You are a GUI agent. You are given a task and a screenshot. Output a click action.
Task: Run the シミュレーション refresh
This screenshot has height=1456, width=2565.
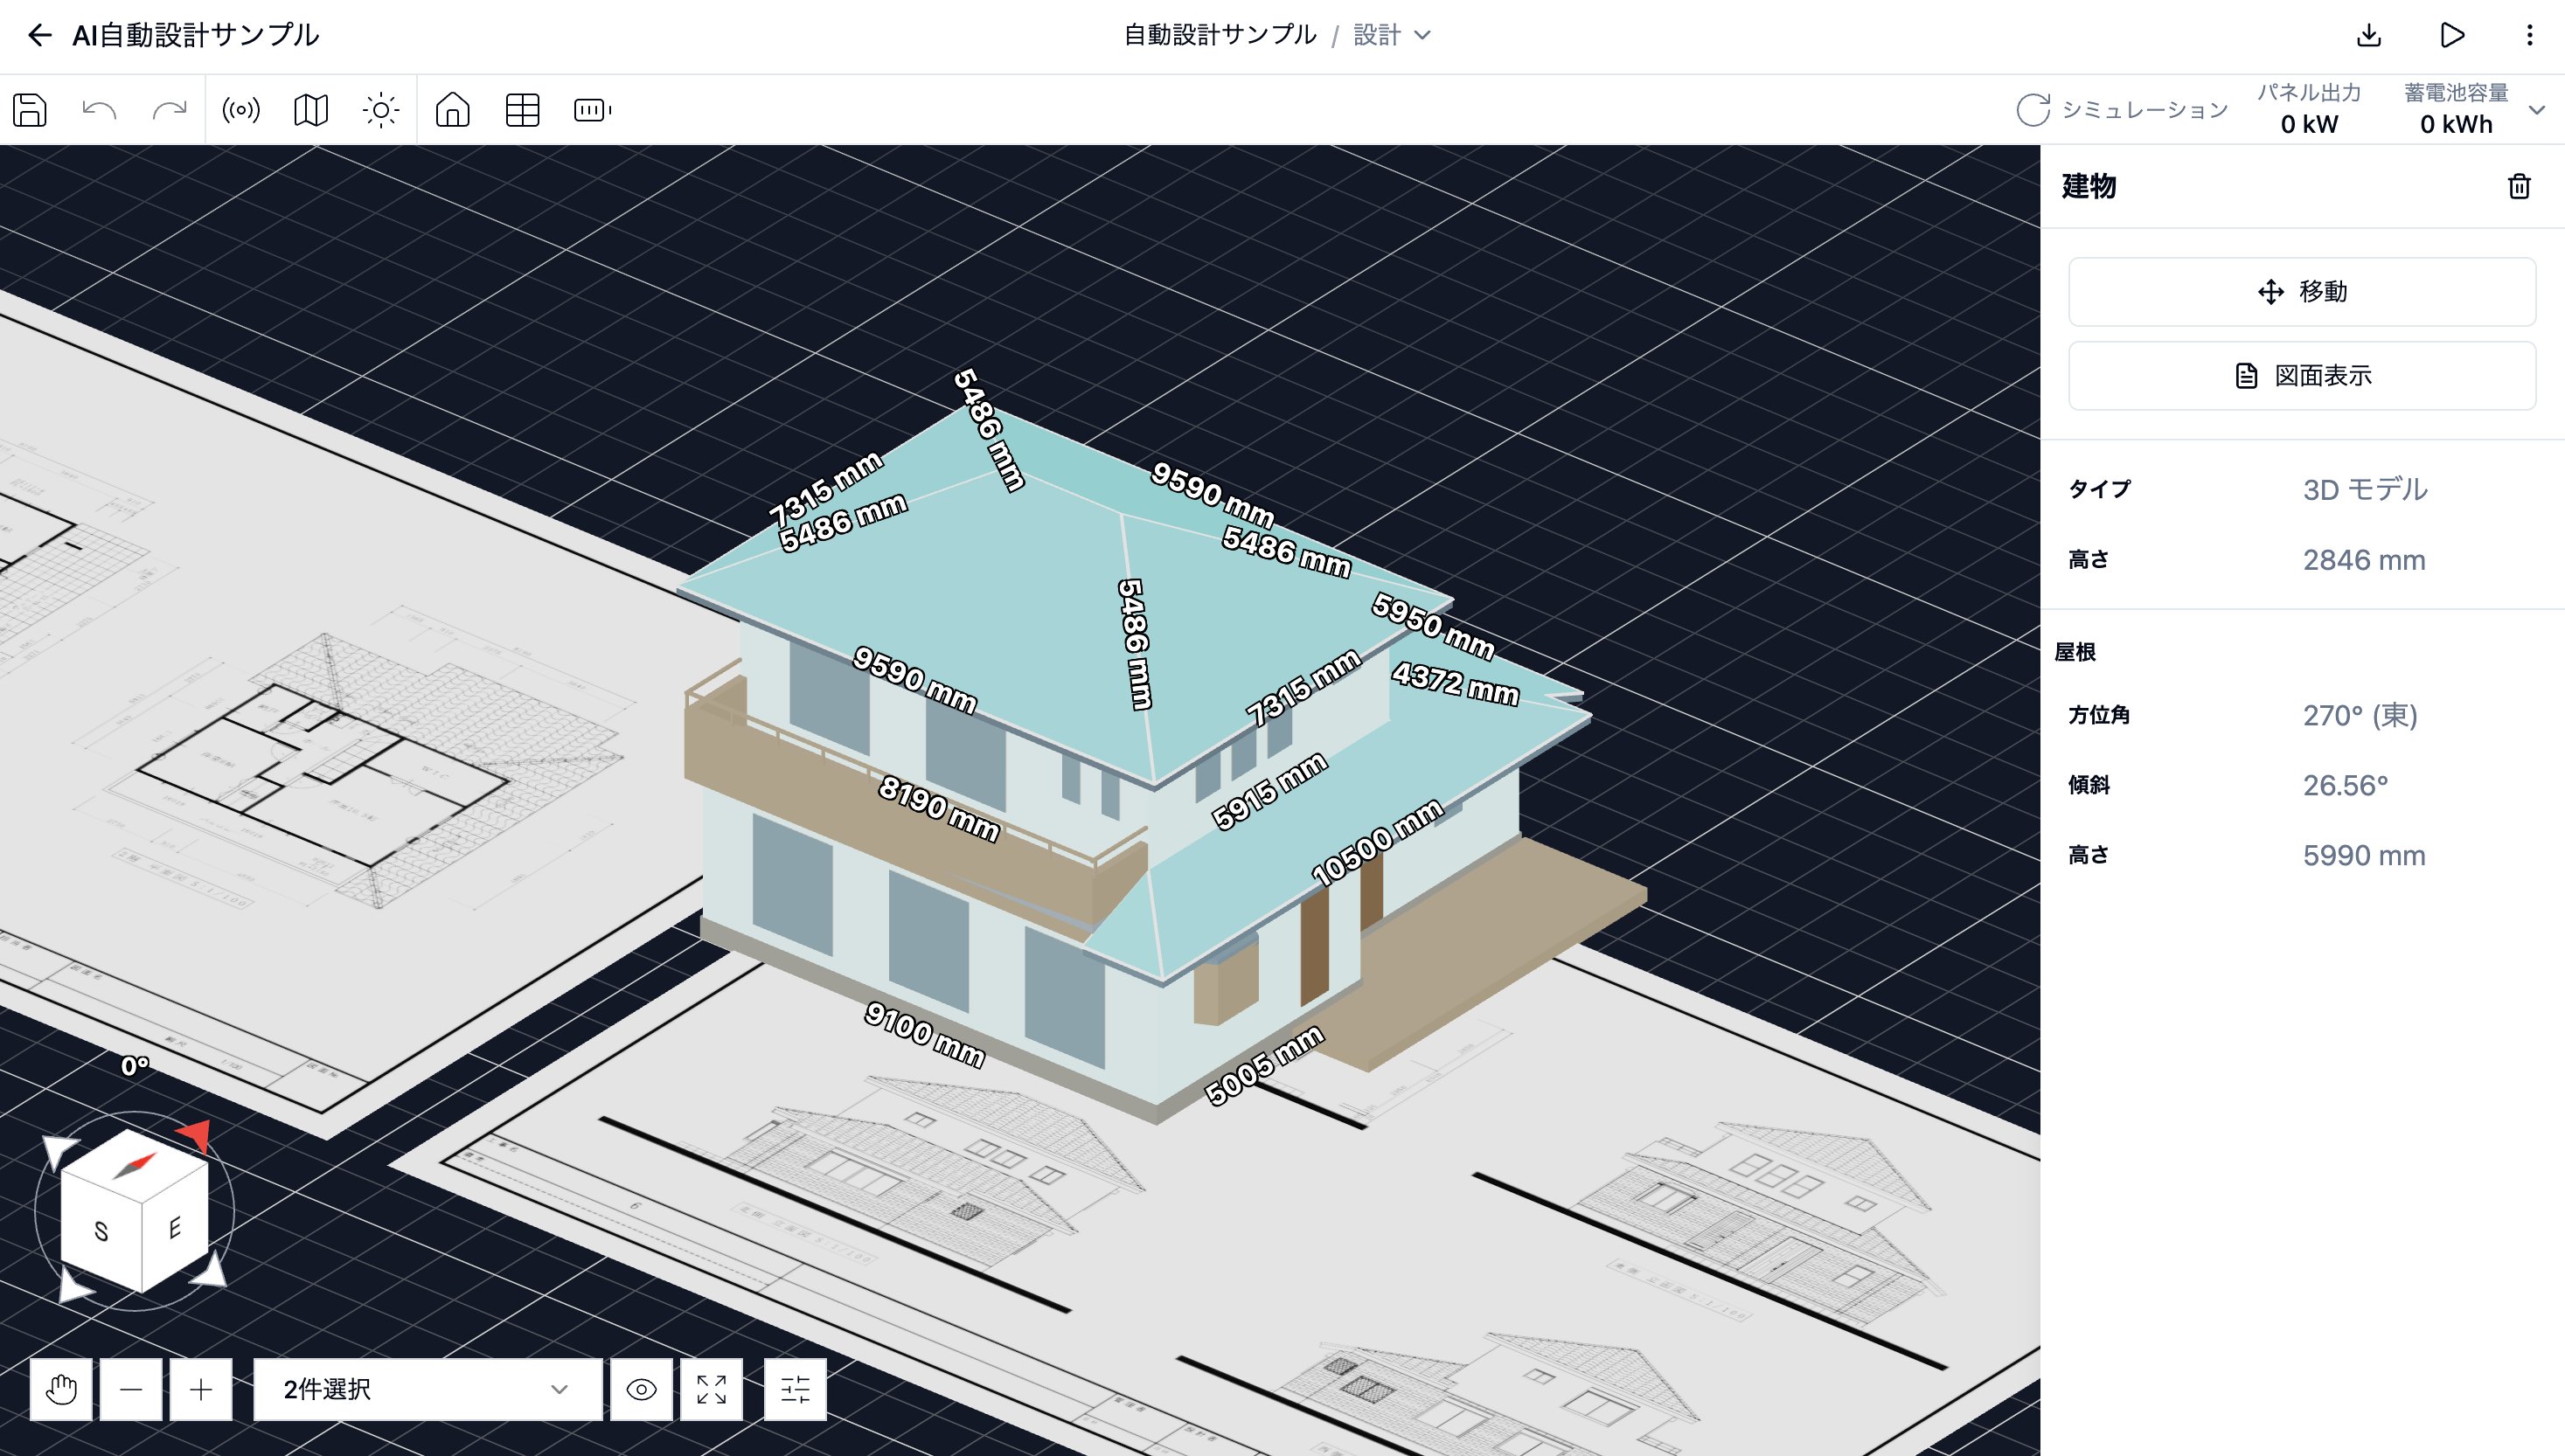tap(2123, 110)
